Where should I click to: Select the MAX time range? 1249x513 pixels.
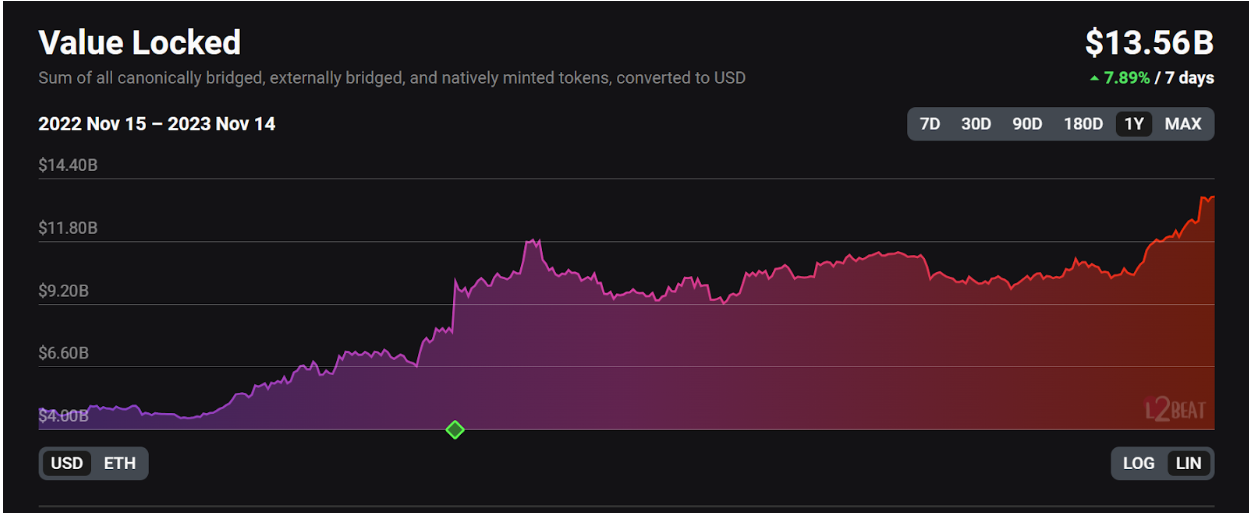(1183, 124)
